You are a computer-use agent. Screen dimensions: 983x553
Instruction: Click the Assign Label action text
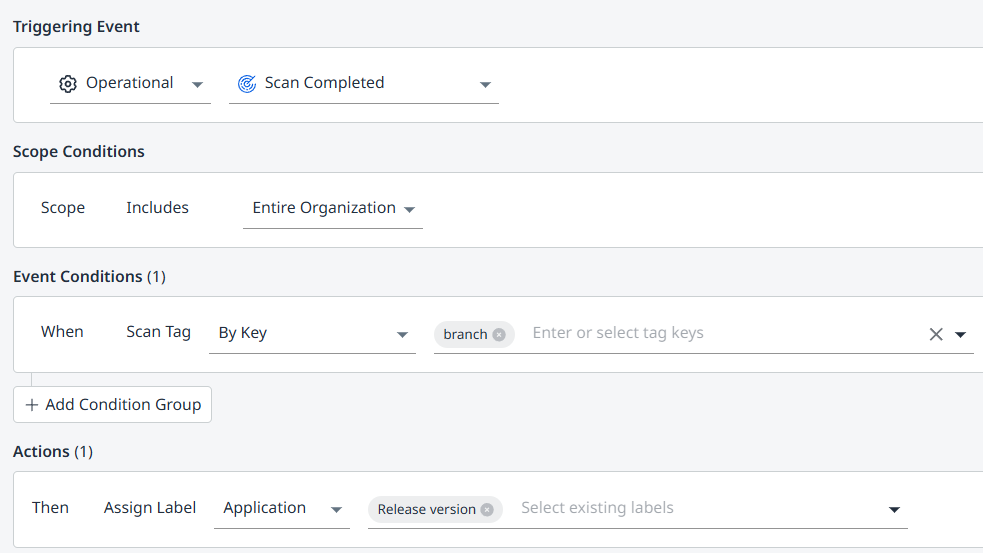(x=150, y=508)
